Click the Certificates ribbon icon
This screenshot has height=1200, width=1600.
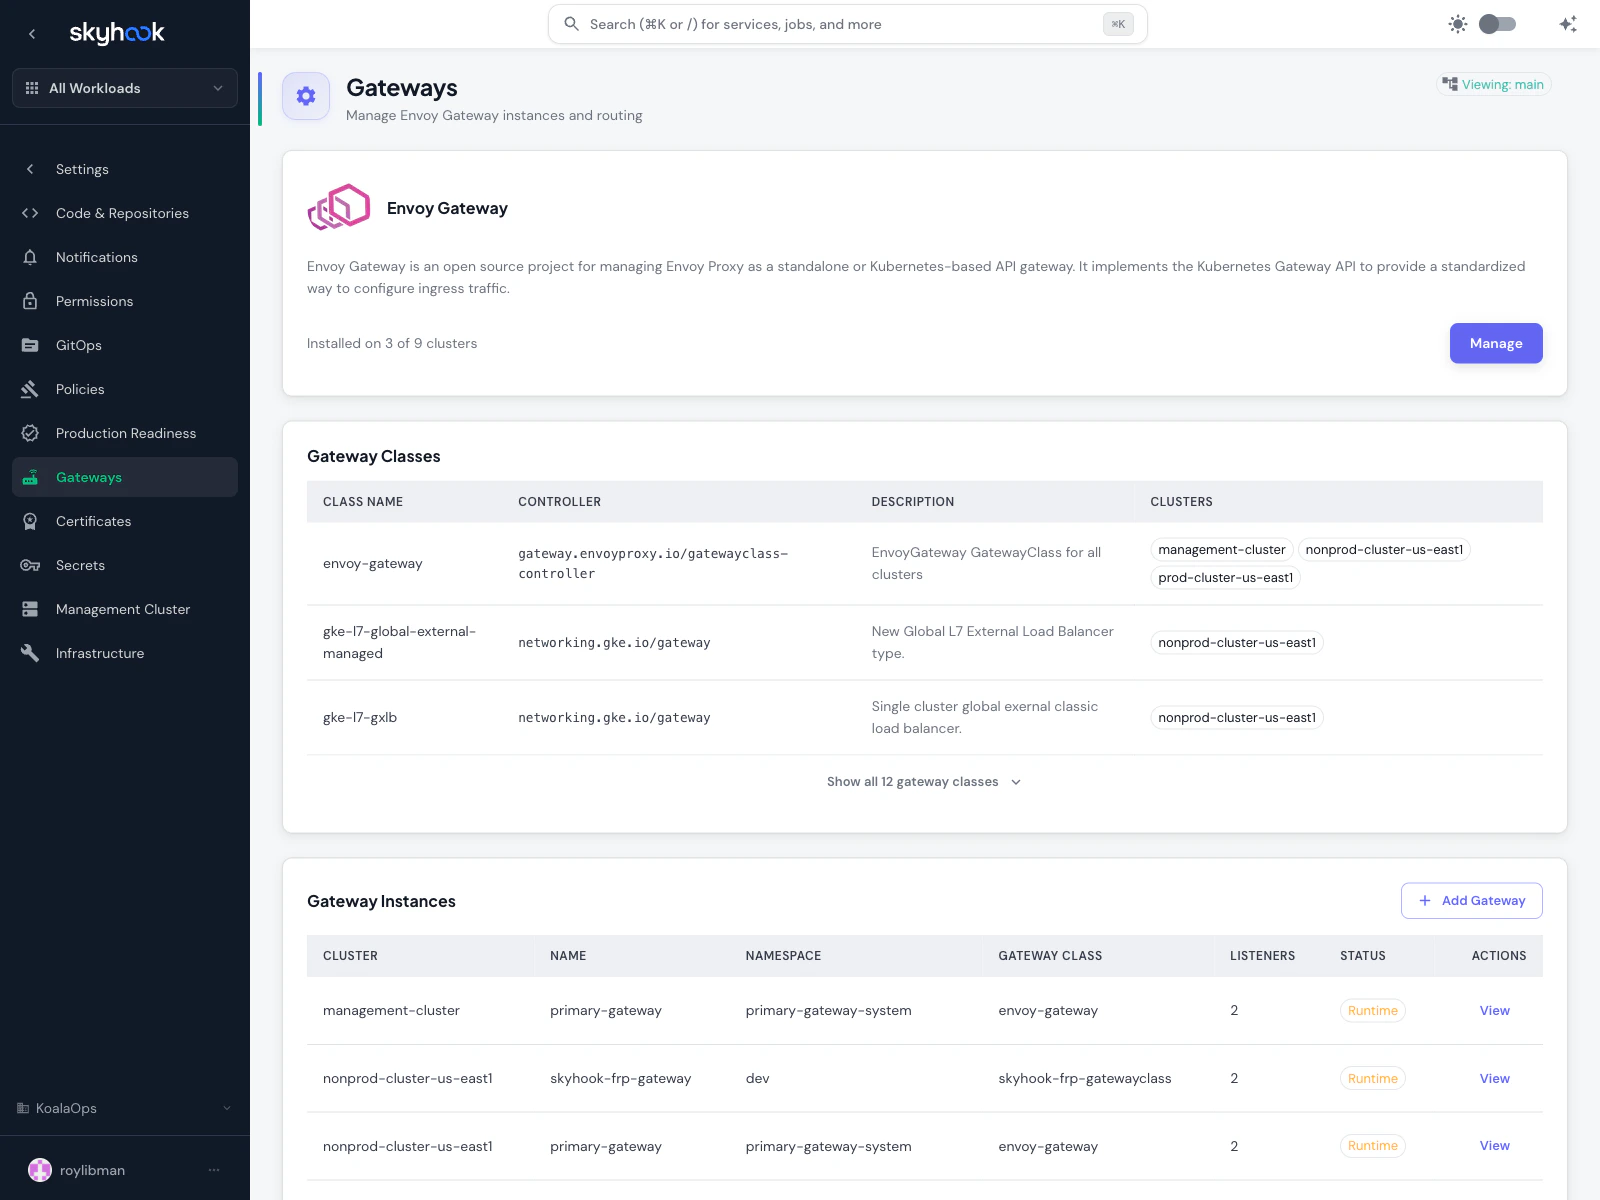(x=30, y=521)
